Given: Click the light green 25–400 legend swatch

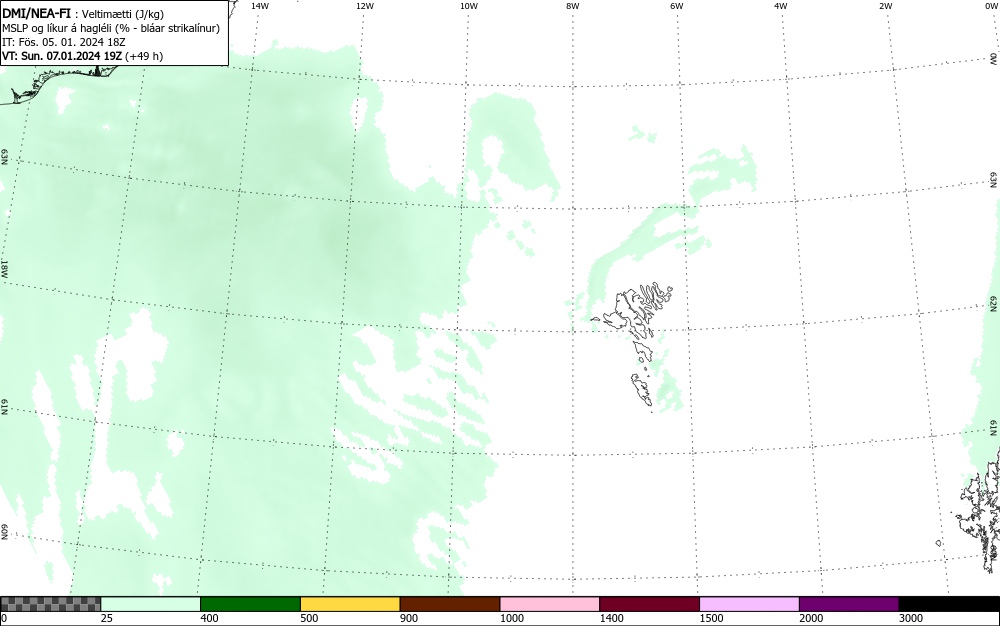Looking at the screenshot, I should (x=151, y=604).
